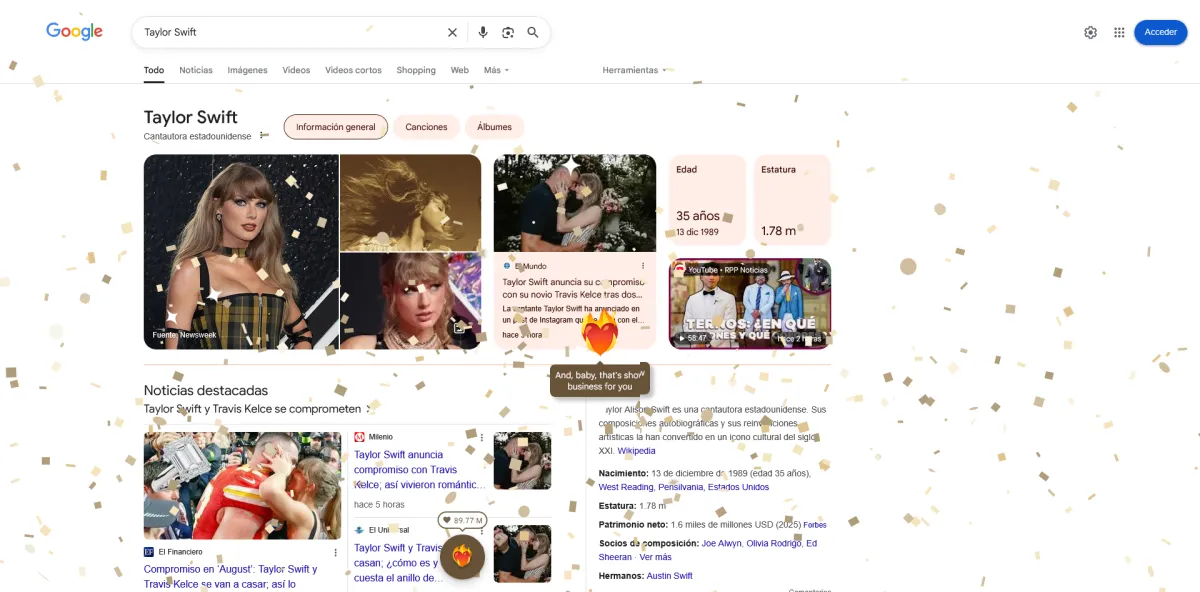Go to the Noticias tab
1200x592 pixels.
click(196, 70)
